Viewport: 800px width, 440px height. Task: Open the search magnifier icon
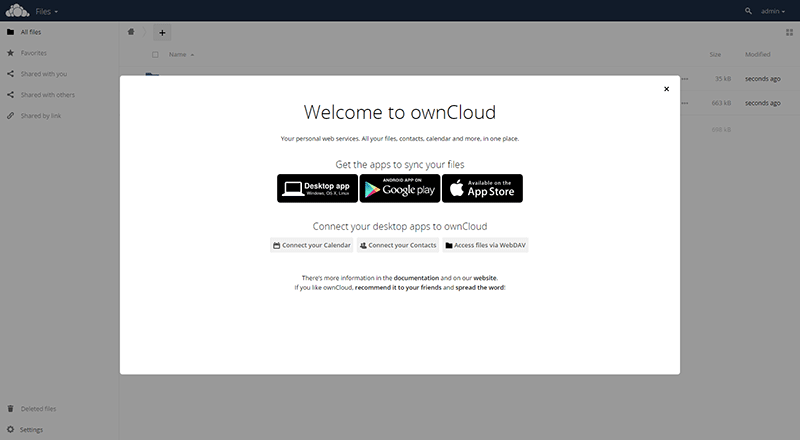(x=748, y=11)
